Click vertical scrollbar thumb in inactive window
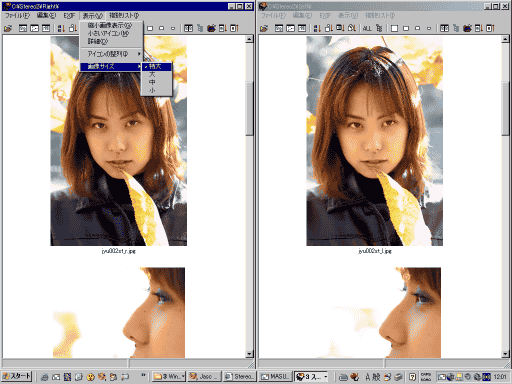 505,108
